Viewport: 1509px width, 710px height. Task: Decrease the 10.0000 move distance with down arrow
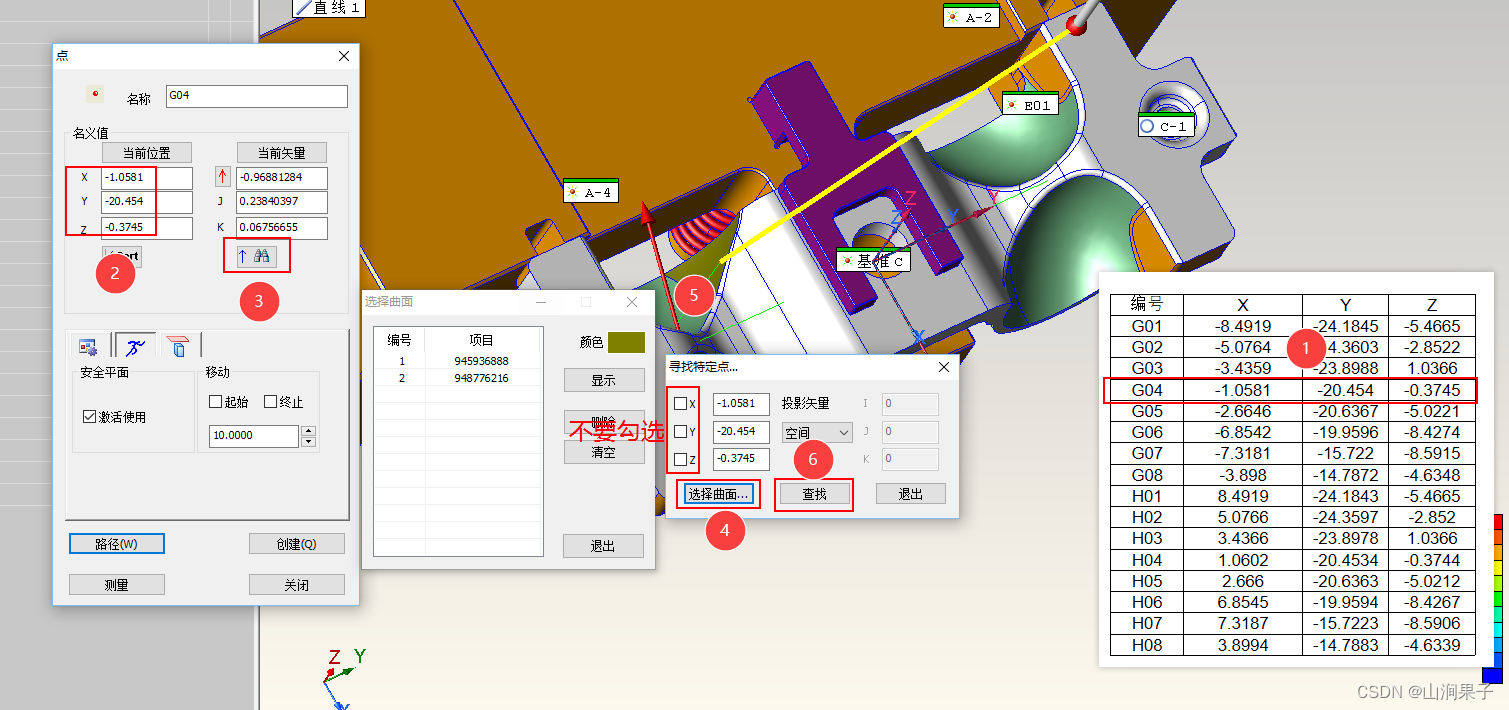click(x=309, y=441)
